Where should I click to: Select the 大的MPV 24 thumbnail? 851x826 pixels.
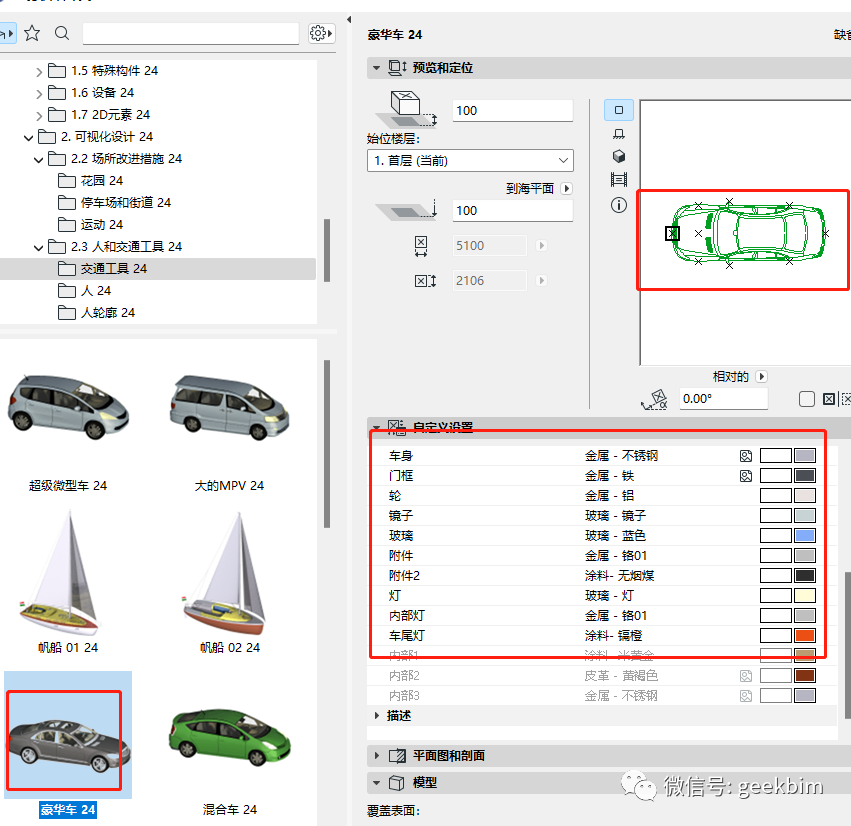[229, 407]
